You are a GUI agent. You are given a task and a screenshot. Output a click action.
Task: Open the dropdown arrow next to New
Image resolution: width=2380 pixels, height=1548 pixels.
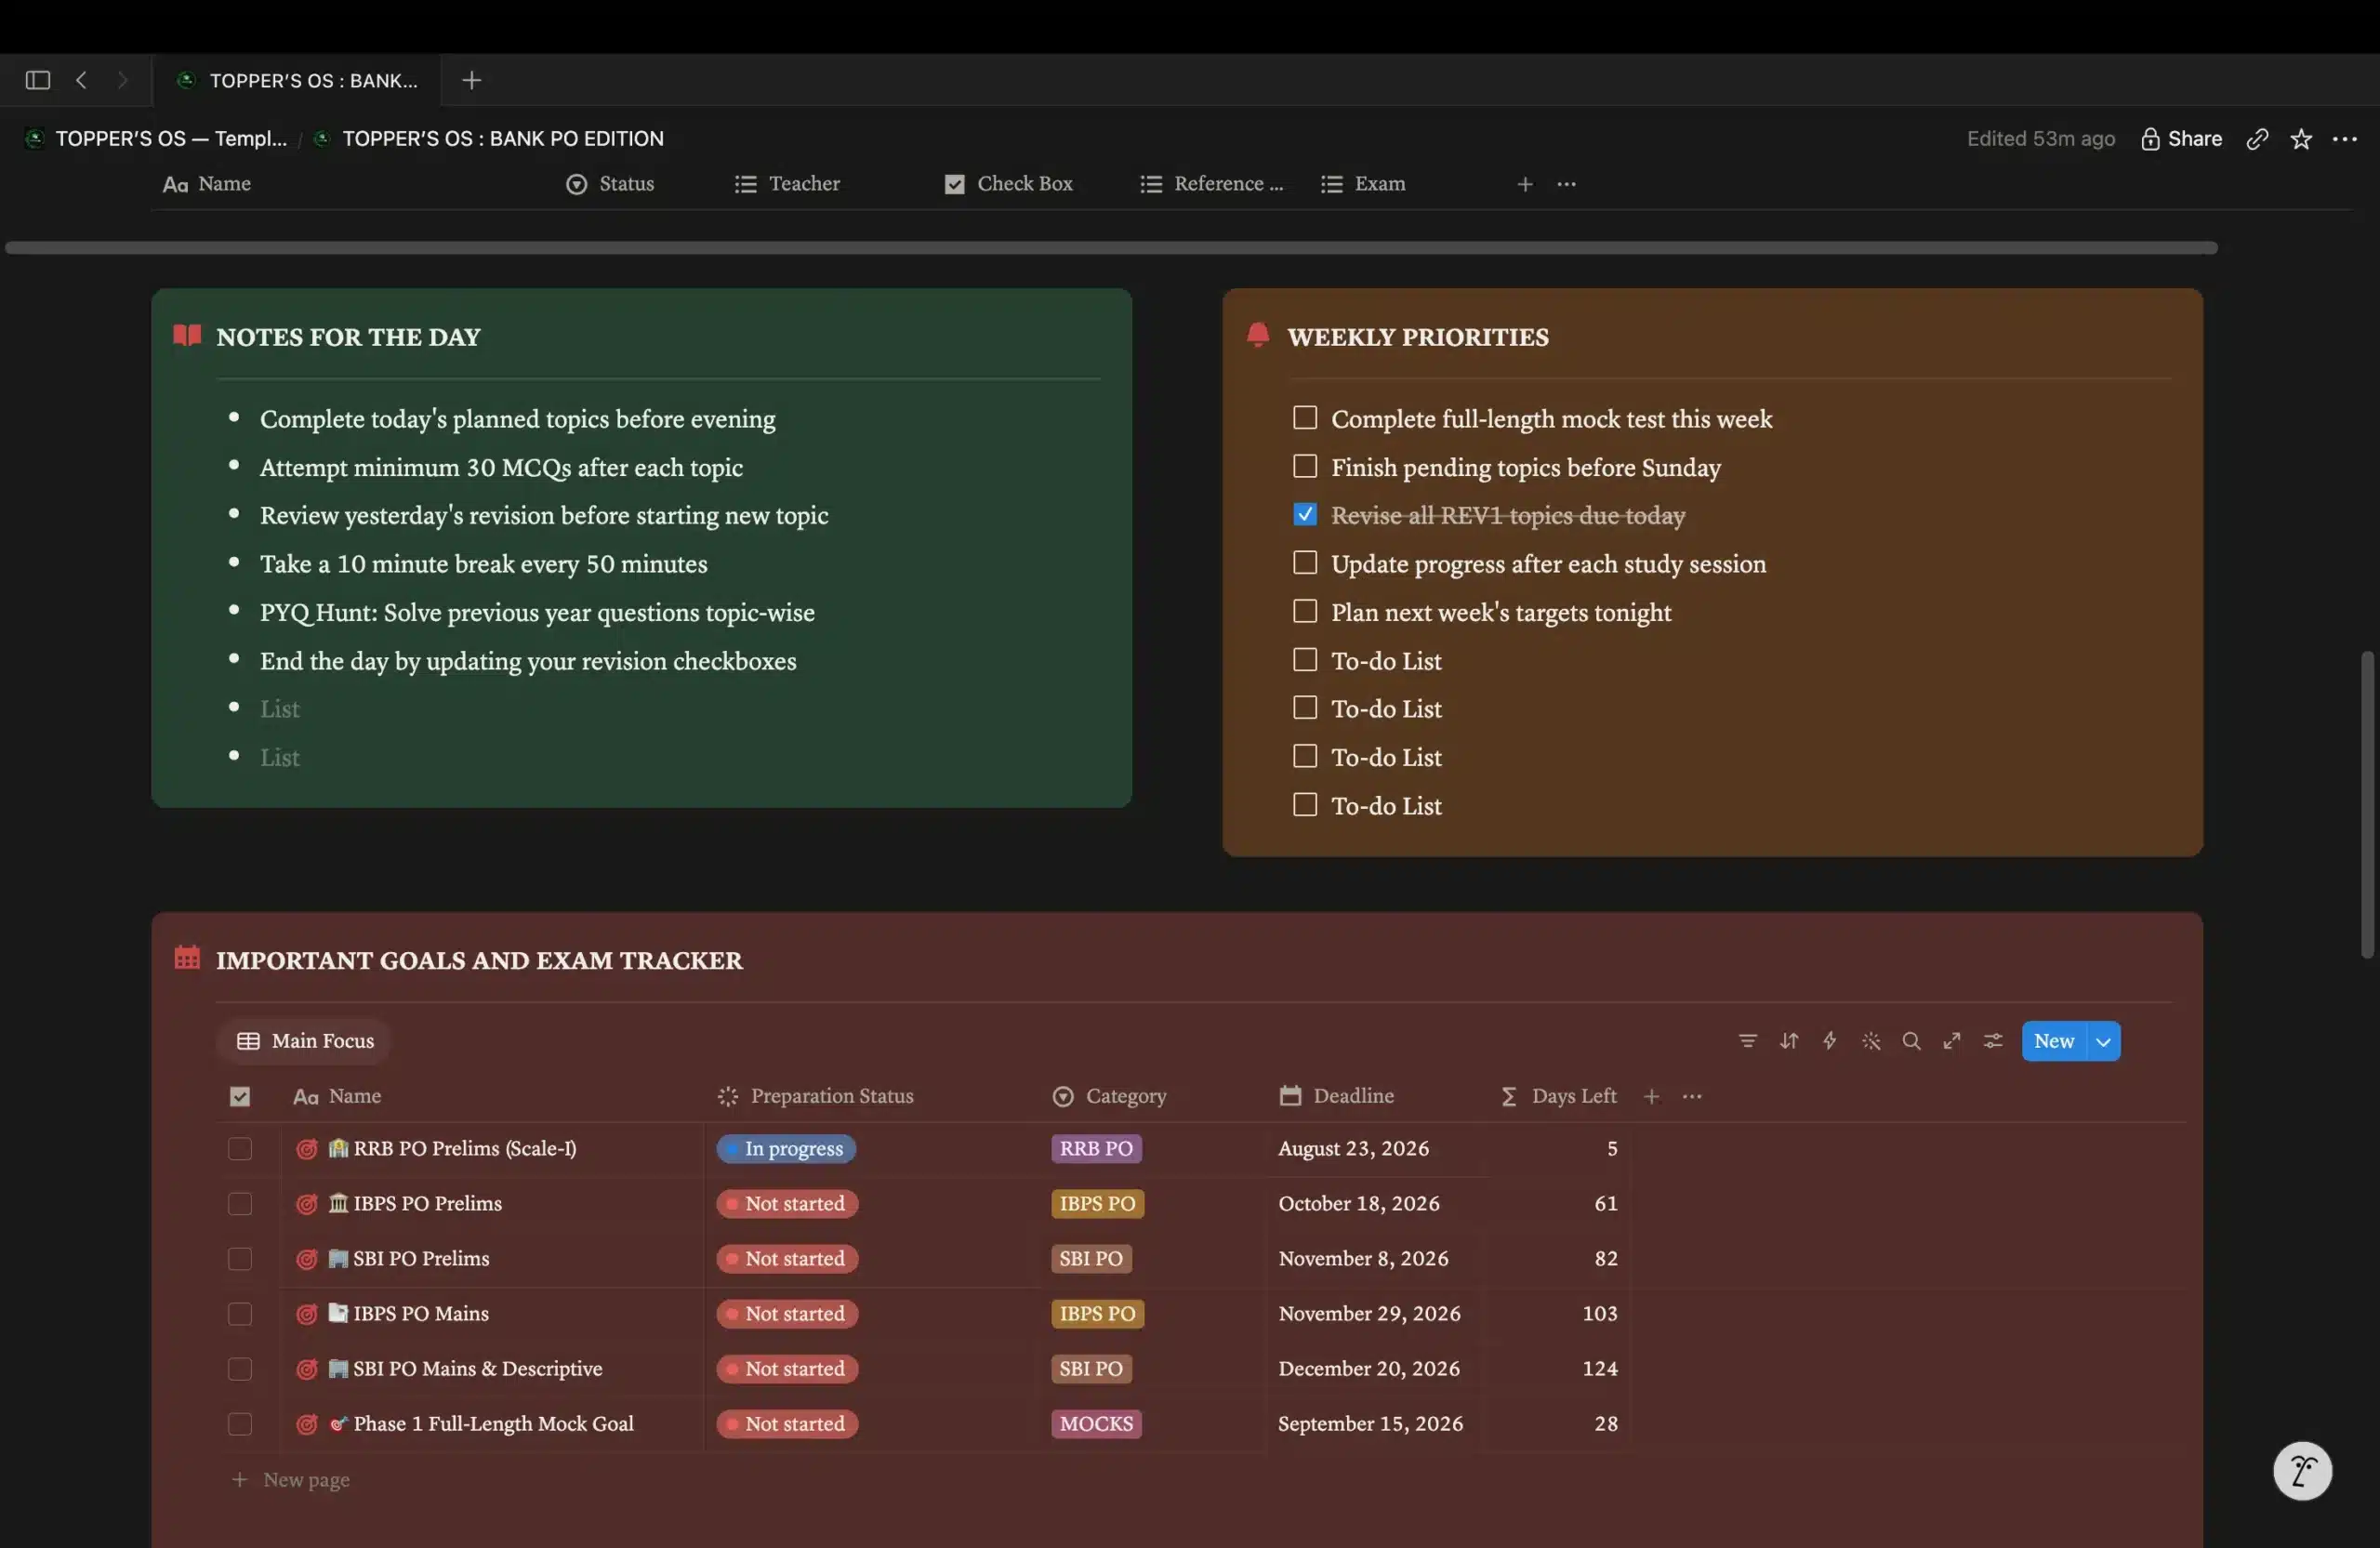pos(2103,1041)
